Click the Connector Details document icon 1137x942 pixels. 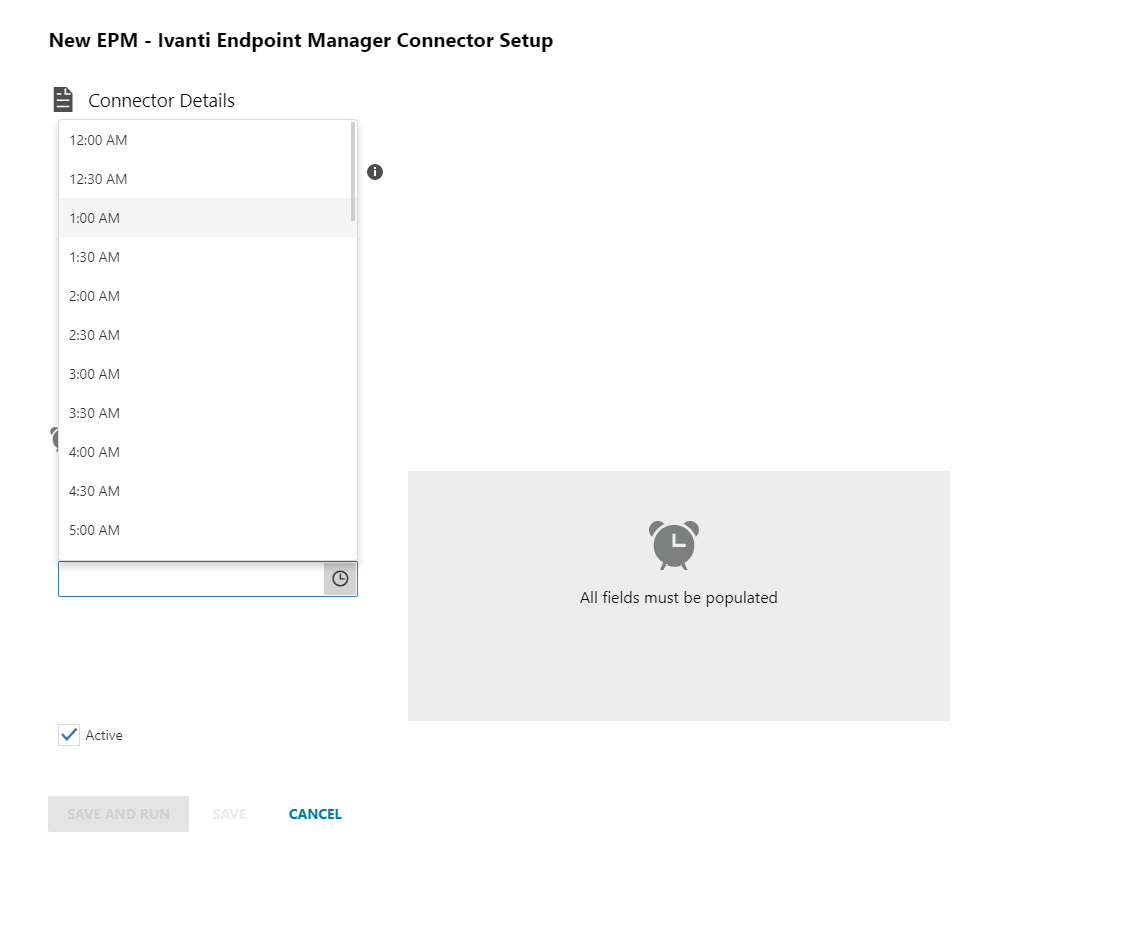(x=63, y=98)
